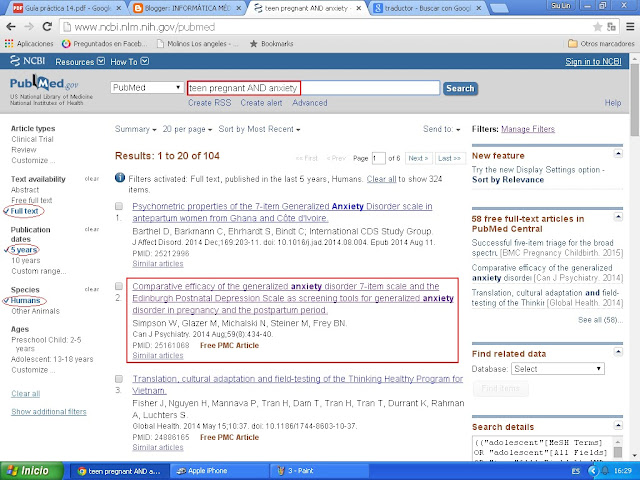Open Help link near search bar
The image size is (640, 480).
[x=613, y=103]
